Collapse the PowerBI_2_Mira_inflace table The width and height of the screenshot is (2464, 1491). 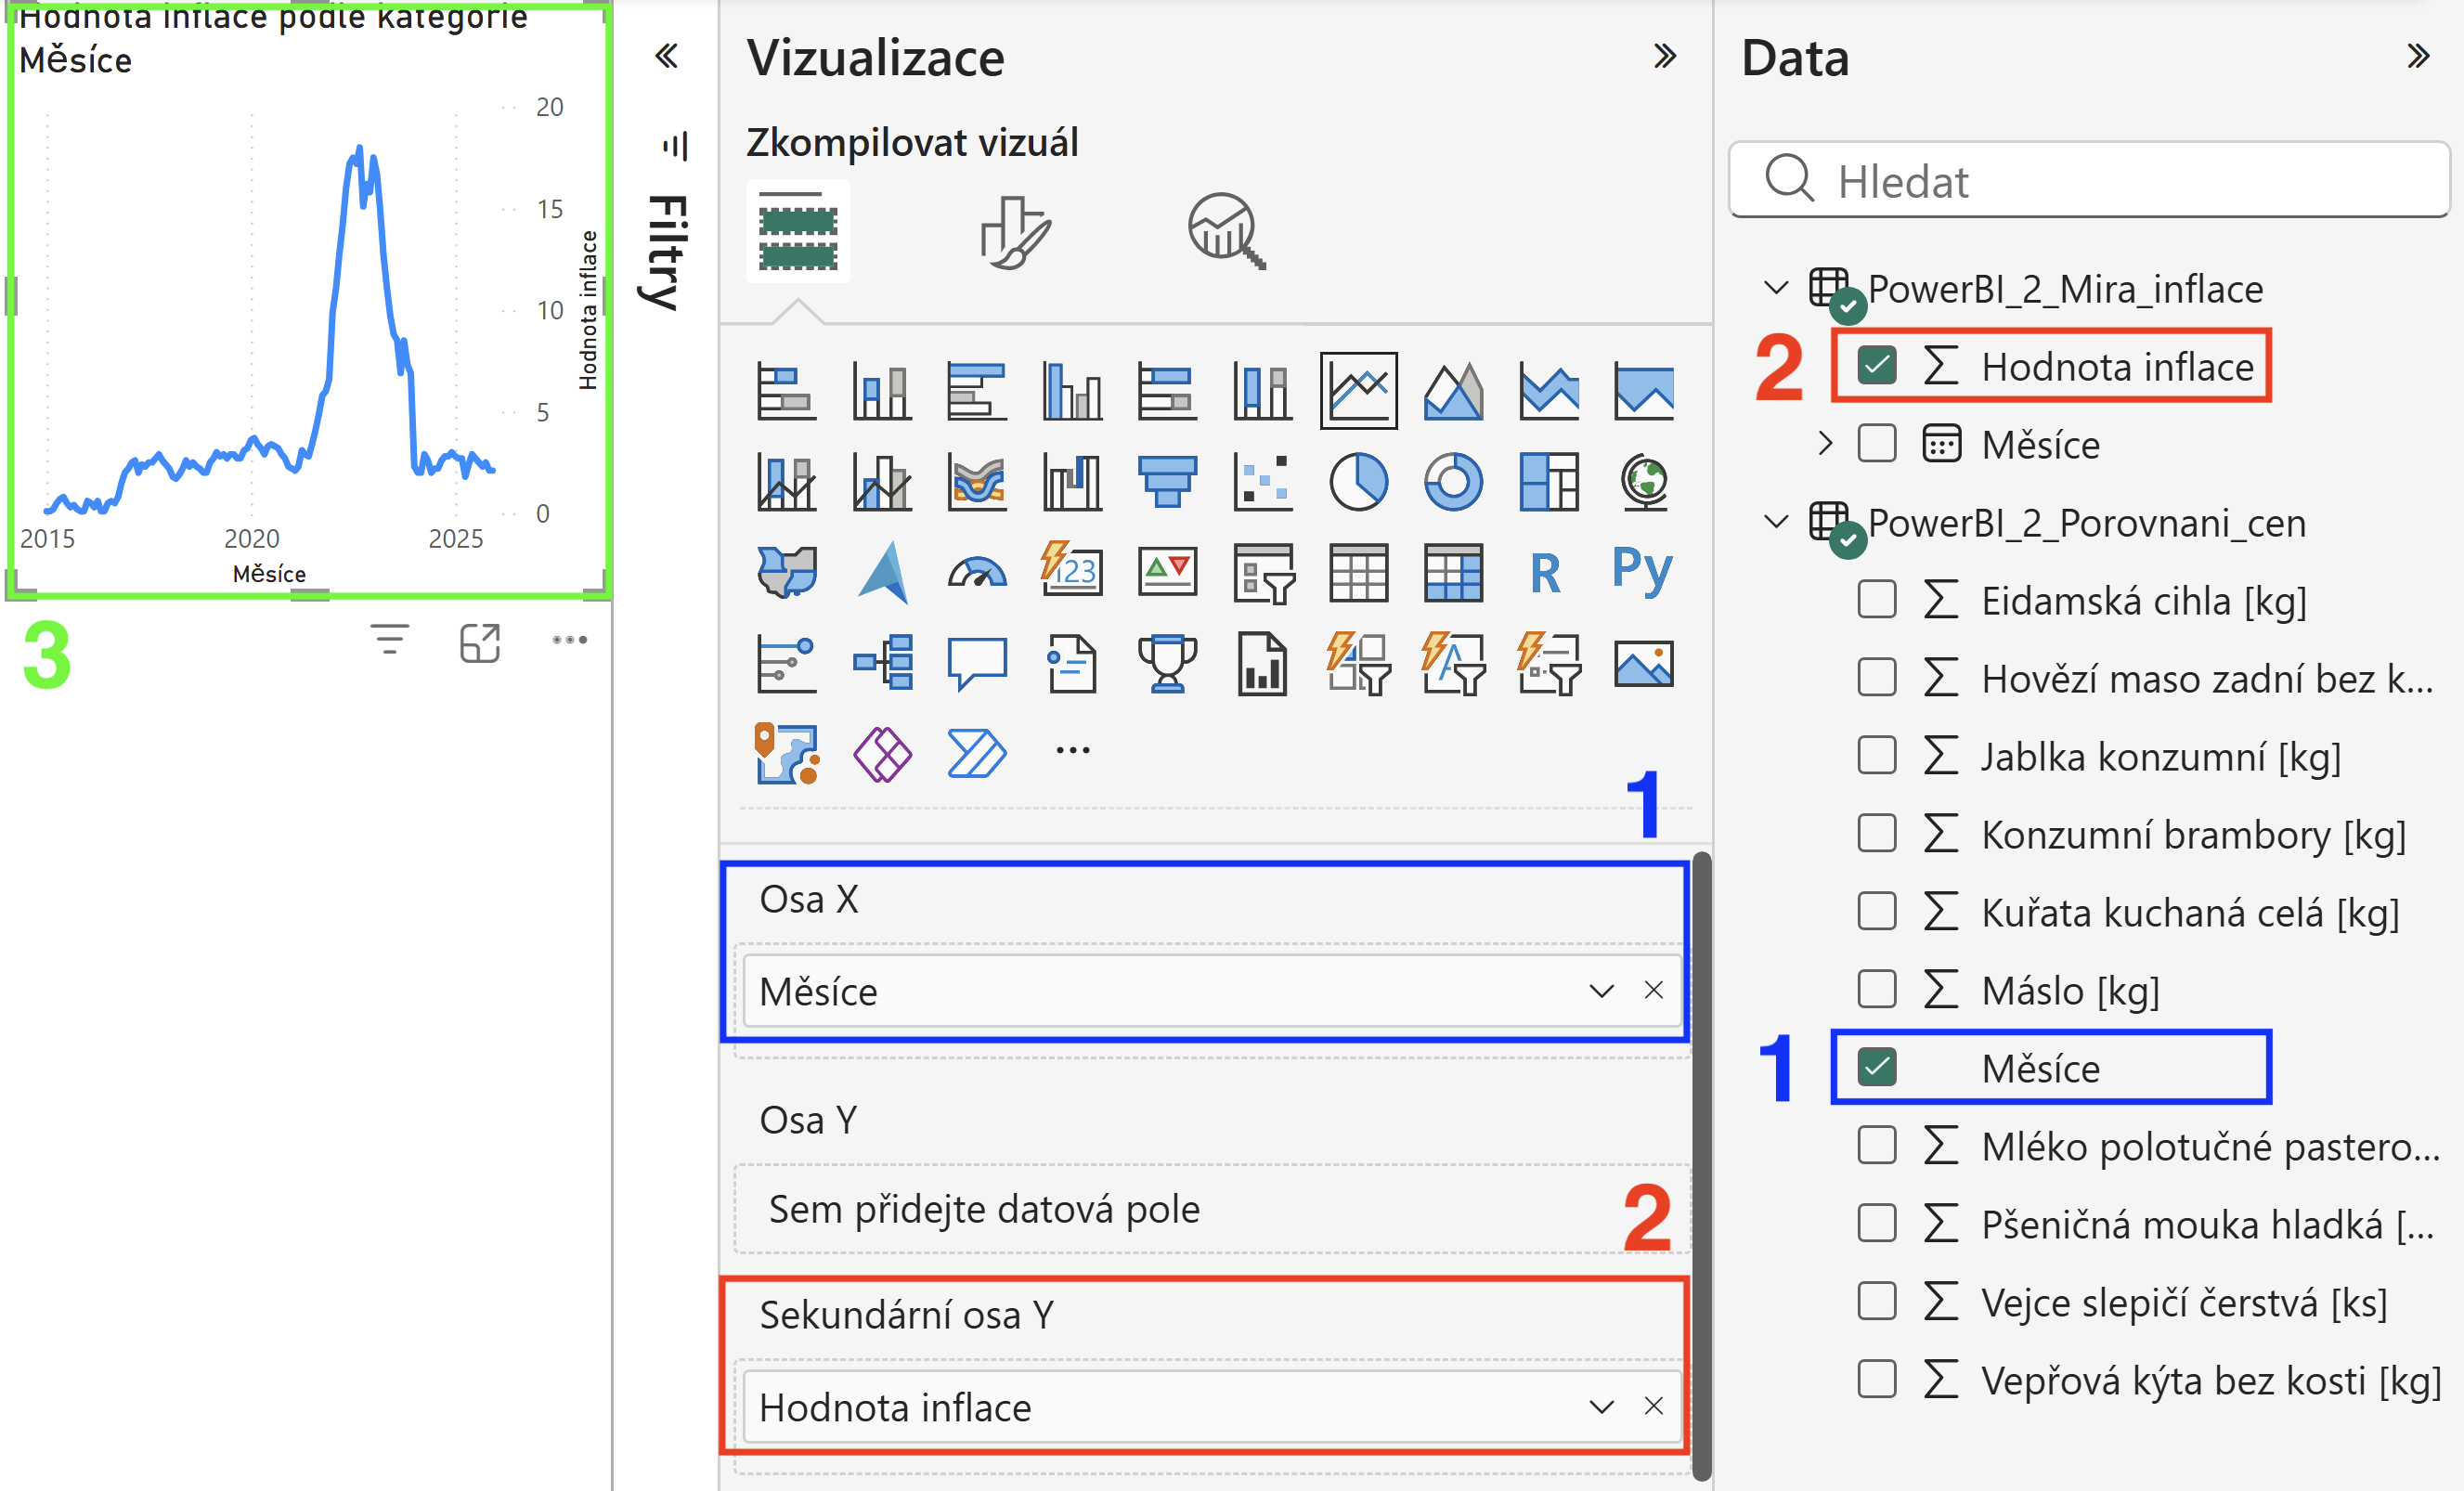coord(1776,288)
